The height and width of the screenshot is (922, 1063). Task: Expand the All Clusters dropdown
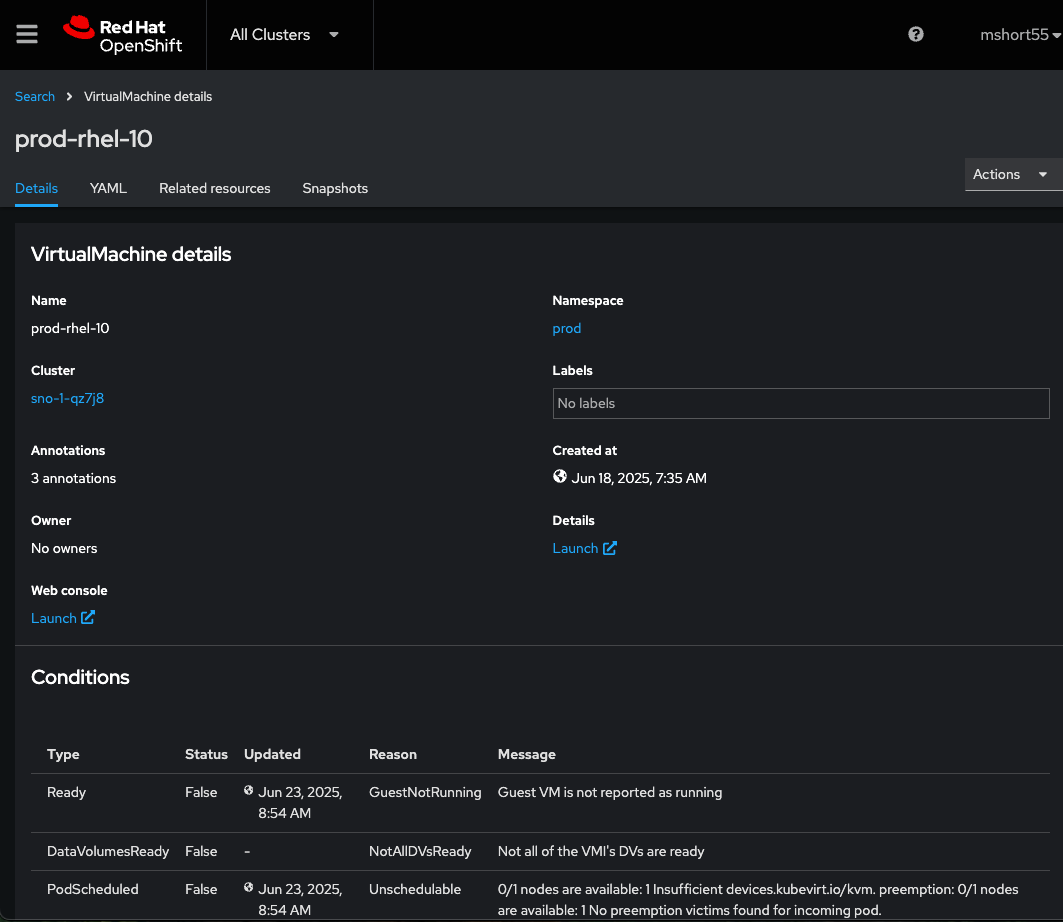tap(285, 35)
